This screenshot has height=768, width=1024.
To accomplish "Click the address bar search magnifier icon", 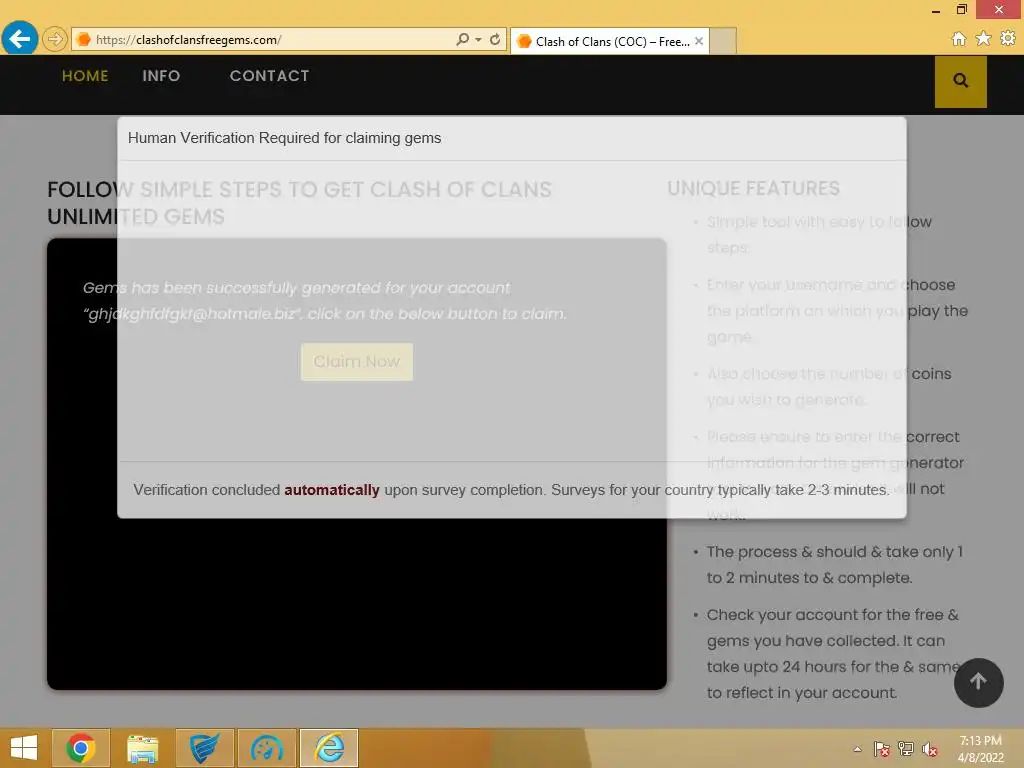I will coord(462,39).
